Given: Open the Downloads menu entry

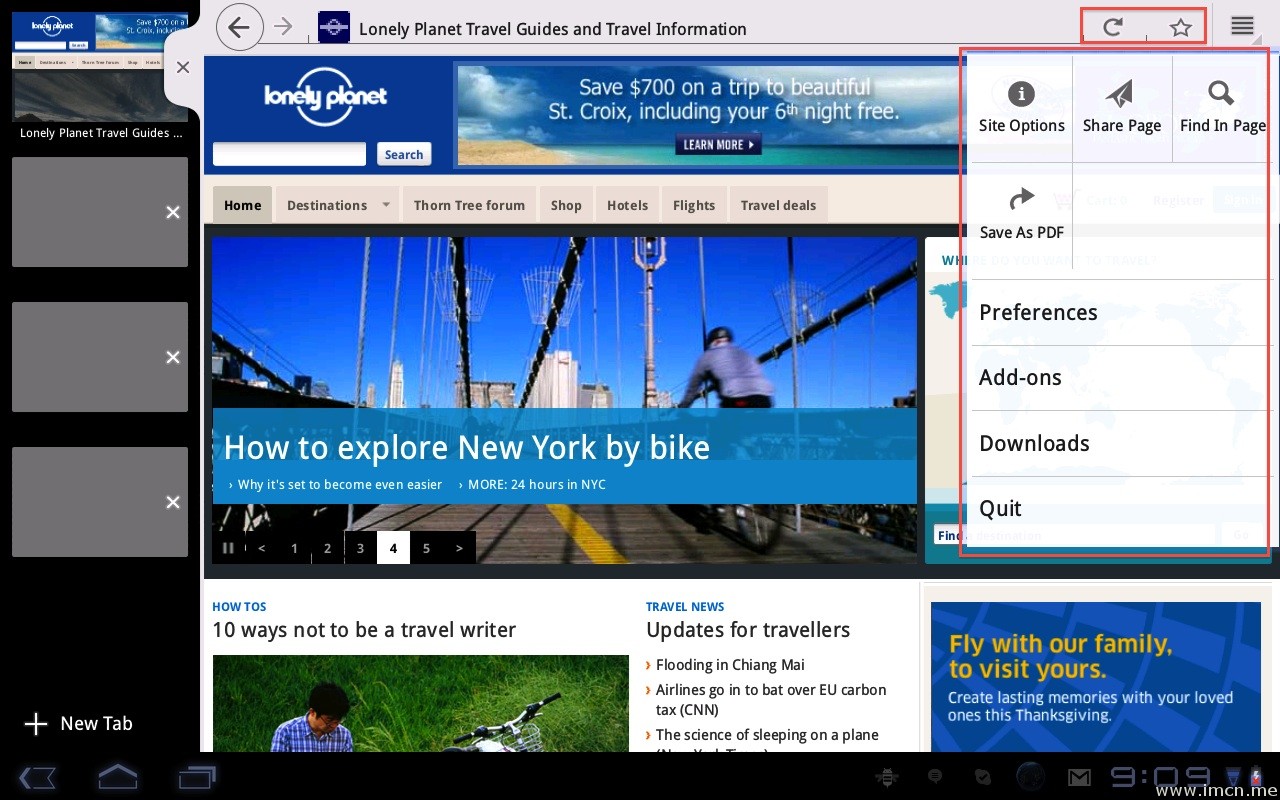Looking at the screenshot, I should pyautogui.click(x=1034, y=443).
